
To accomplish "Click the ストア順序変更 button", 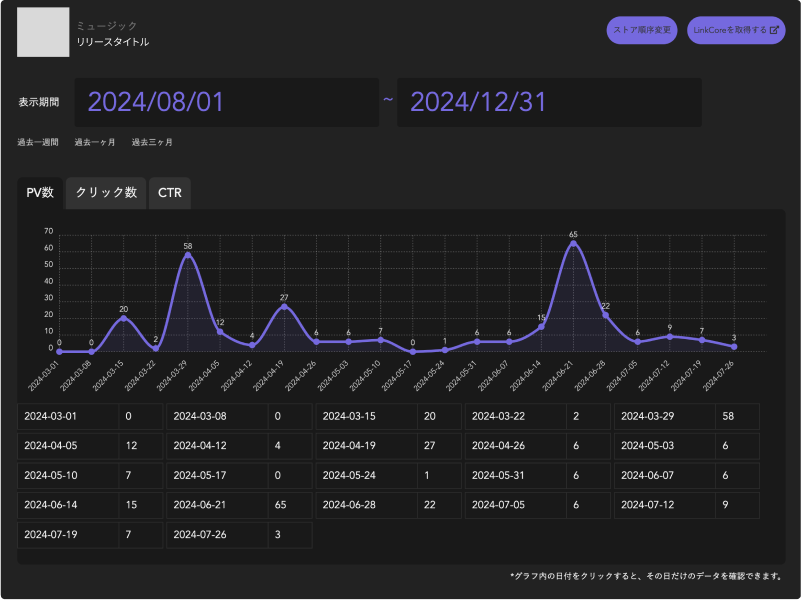I will pyautogui.click(x=643, y=30).
